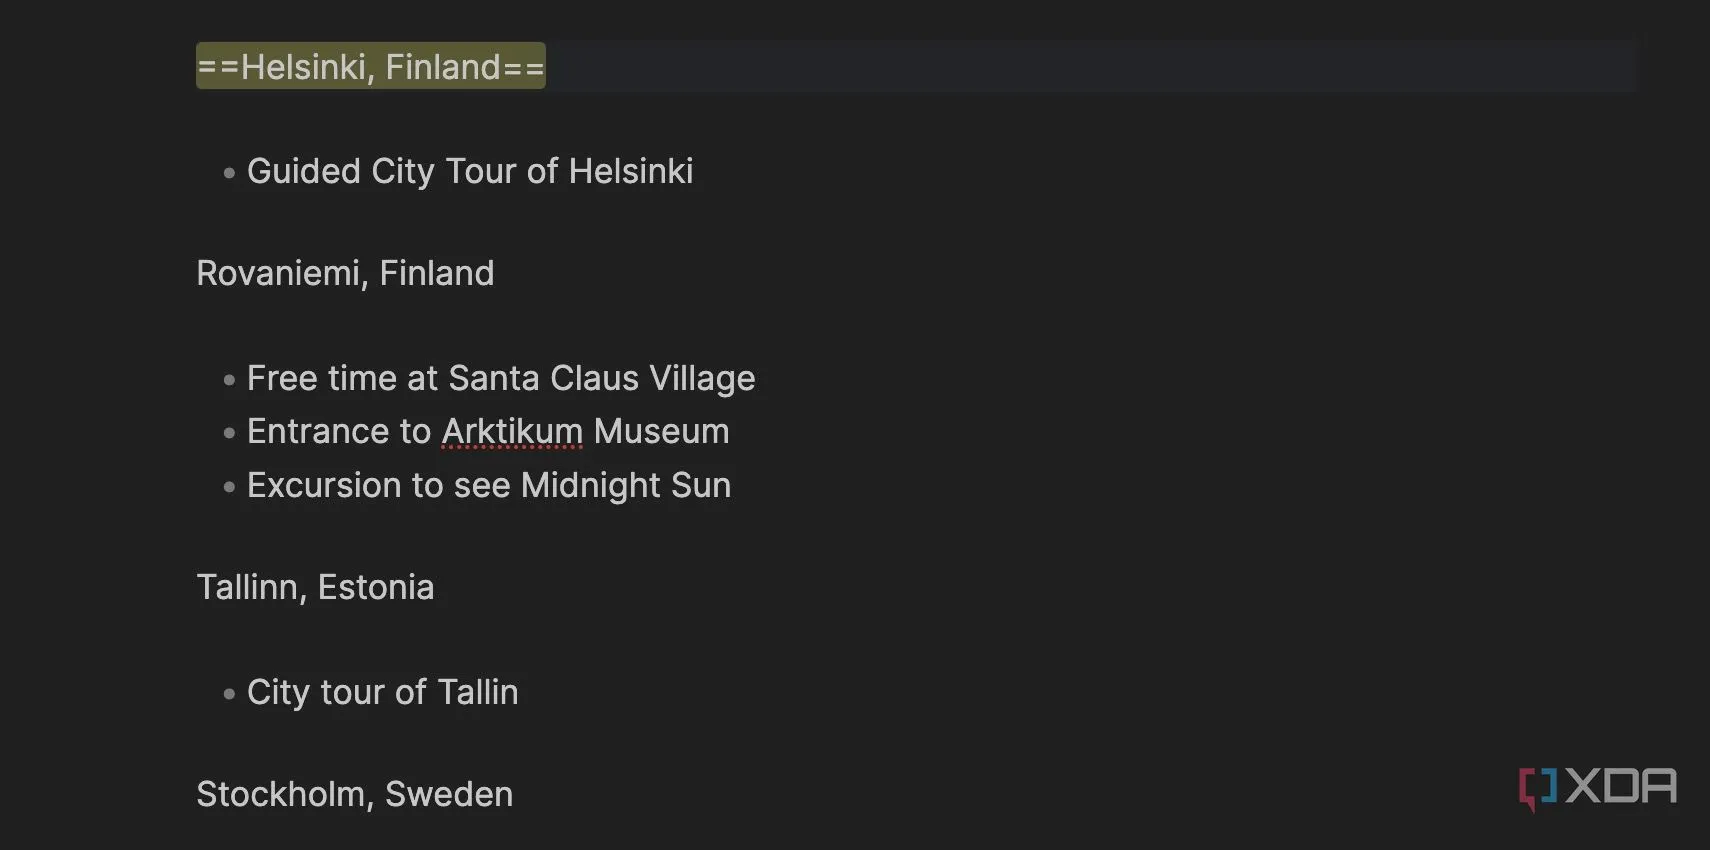Click Free time at Santa Claus Village

pyautogui.click(x=501, y=378)
